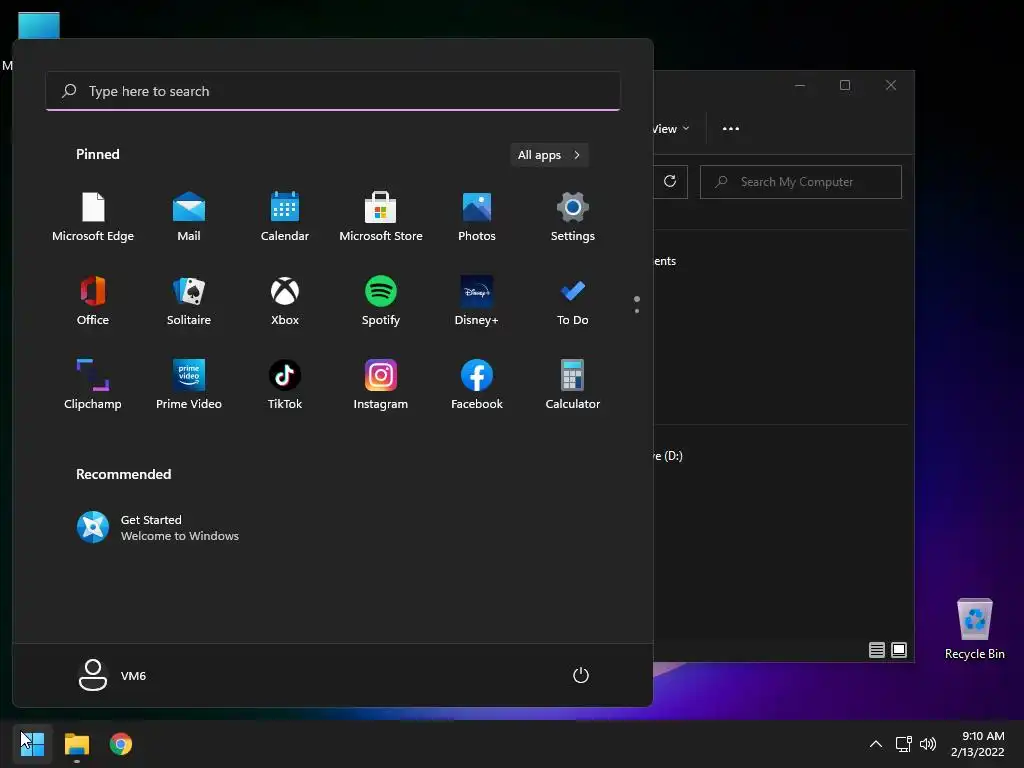Screen dimensions: 1024x768
Task: Open the To Do app
Action: click(x=573, y=301)
